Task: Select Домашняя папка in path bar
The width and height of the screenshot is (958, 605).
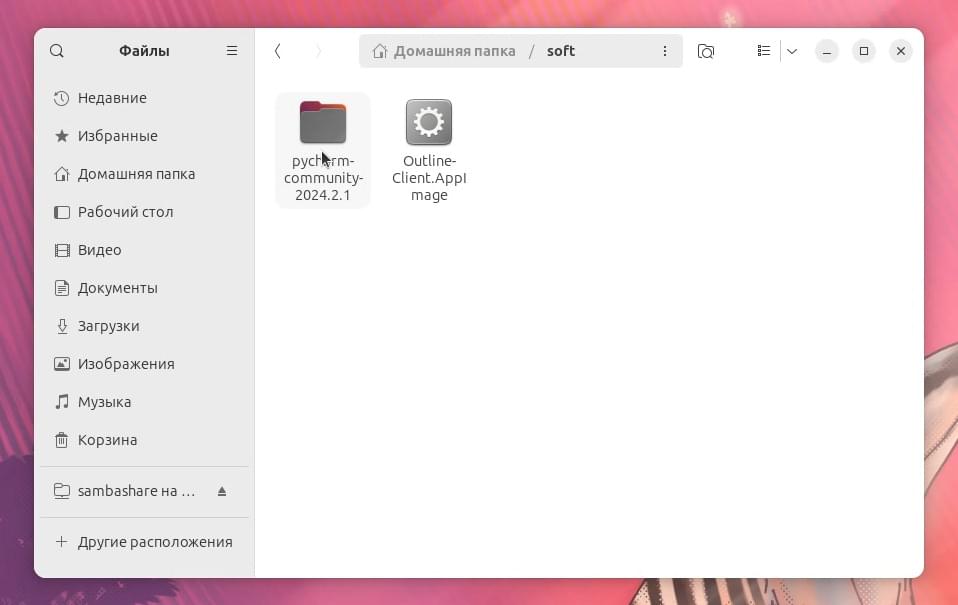Action: [455, 51]
